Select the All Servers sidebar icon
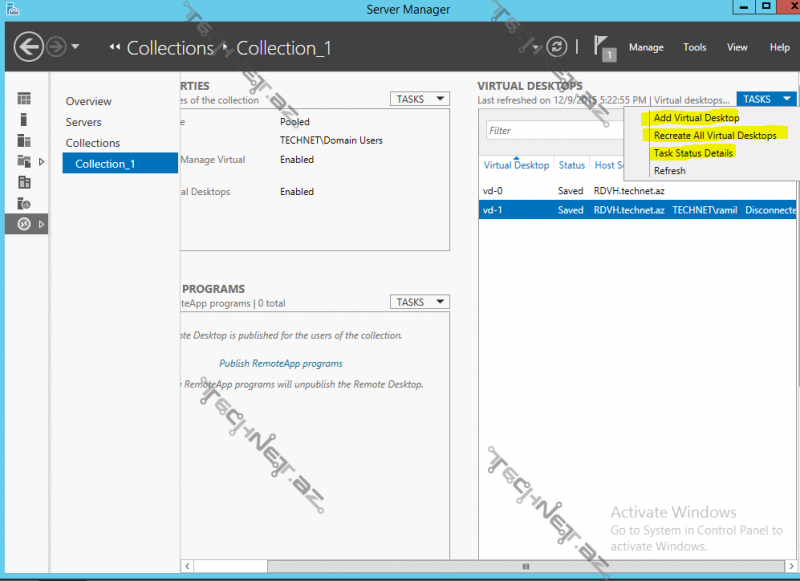Image resolution: width=800 pixels, height=581 pixels. pos(24,140)
